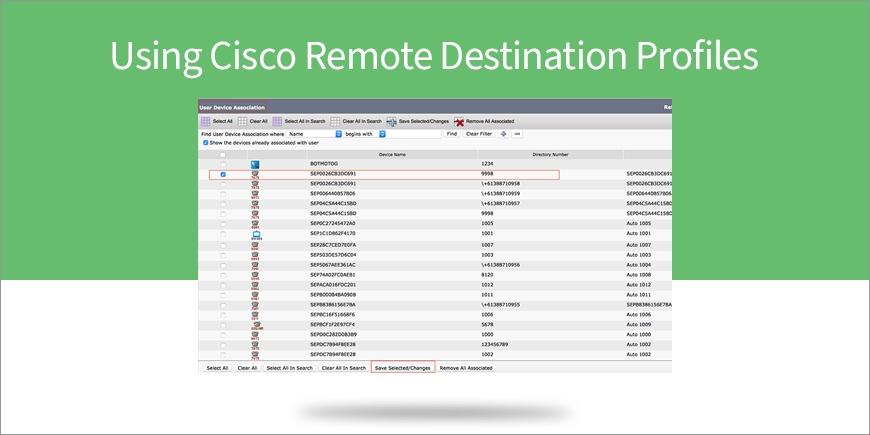Check the SEPDC7894F8EE28 123456789 row checkbox
The width and height of the screenshot is (870, 435).
(x=223, y=345)
